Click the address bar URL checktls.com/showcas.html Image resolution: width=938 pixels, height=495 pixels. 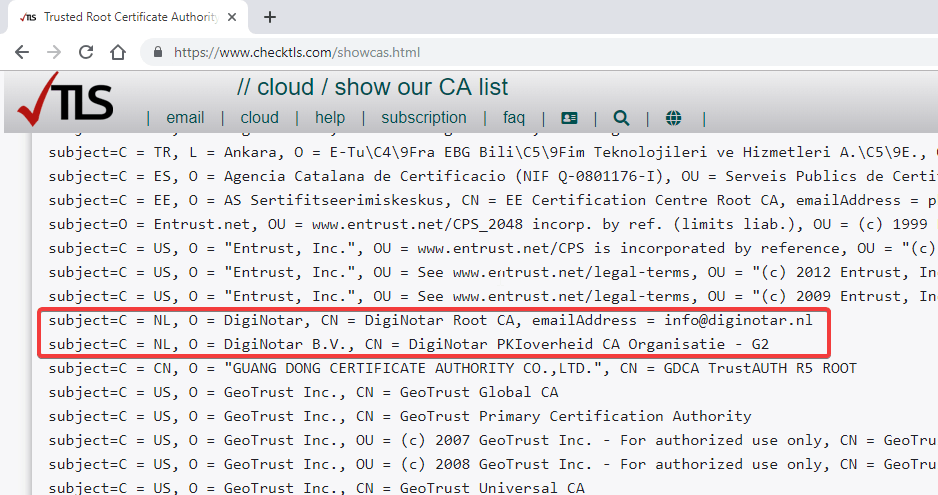coord(297,53)
